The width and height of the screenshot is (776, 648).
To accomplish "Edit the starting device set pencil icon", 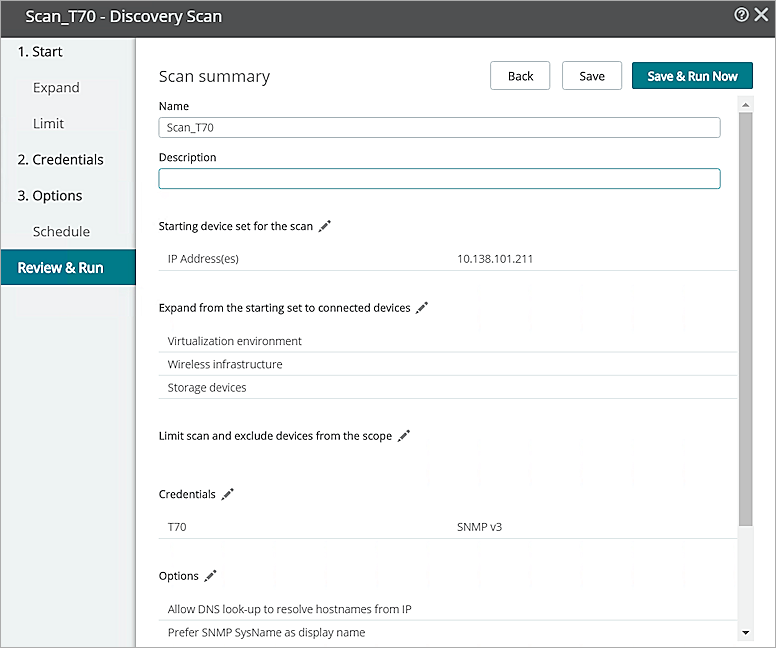I will point(324,226).
